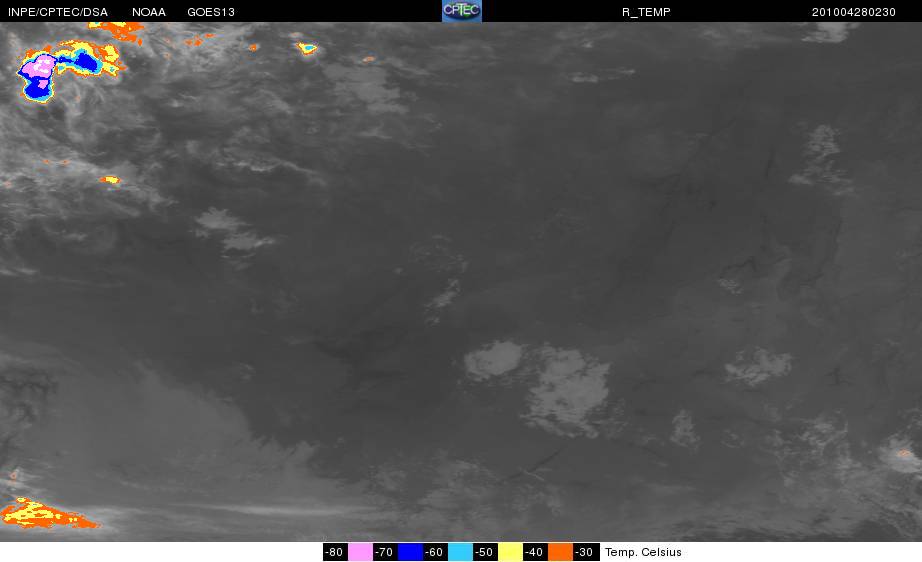Select the dark blue -70 to -60 swatch
Image resolution: width=922 pixels, height=562 pixels.
tap(410, 552)
